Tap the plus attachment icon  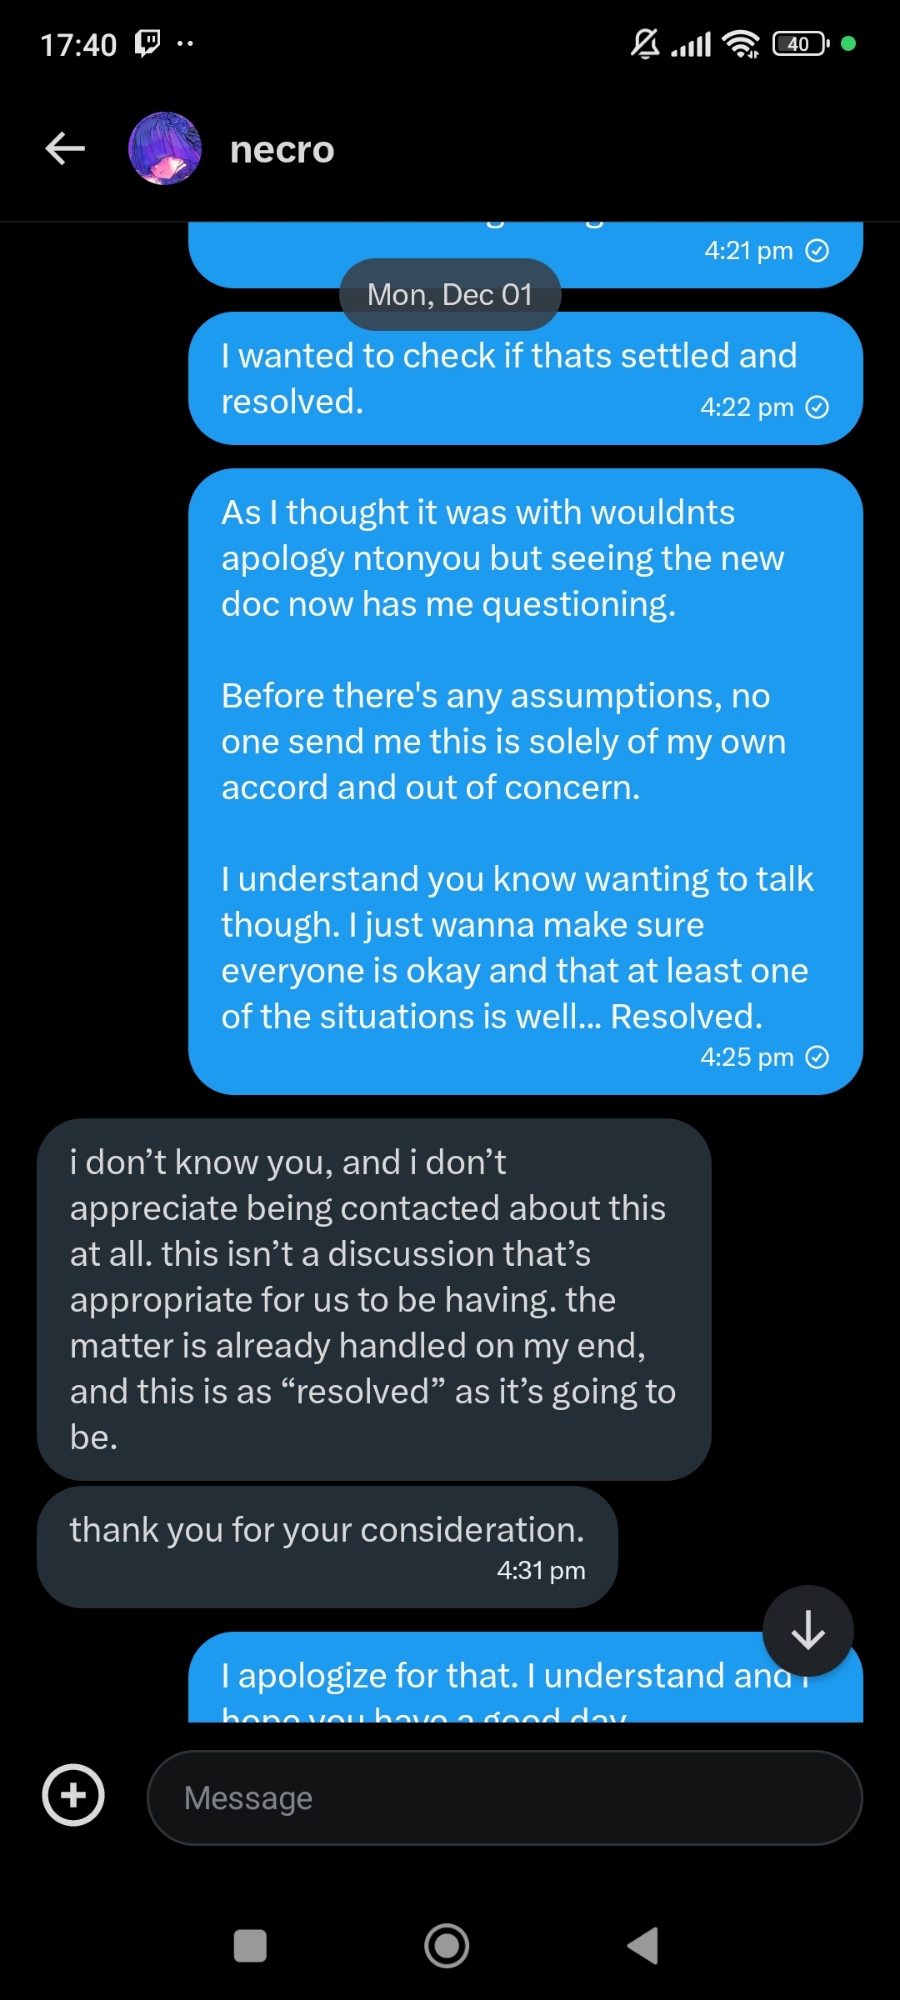pyautogui.click(x=73, y=1795)
